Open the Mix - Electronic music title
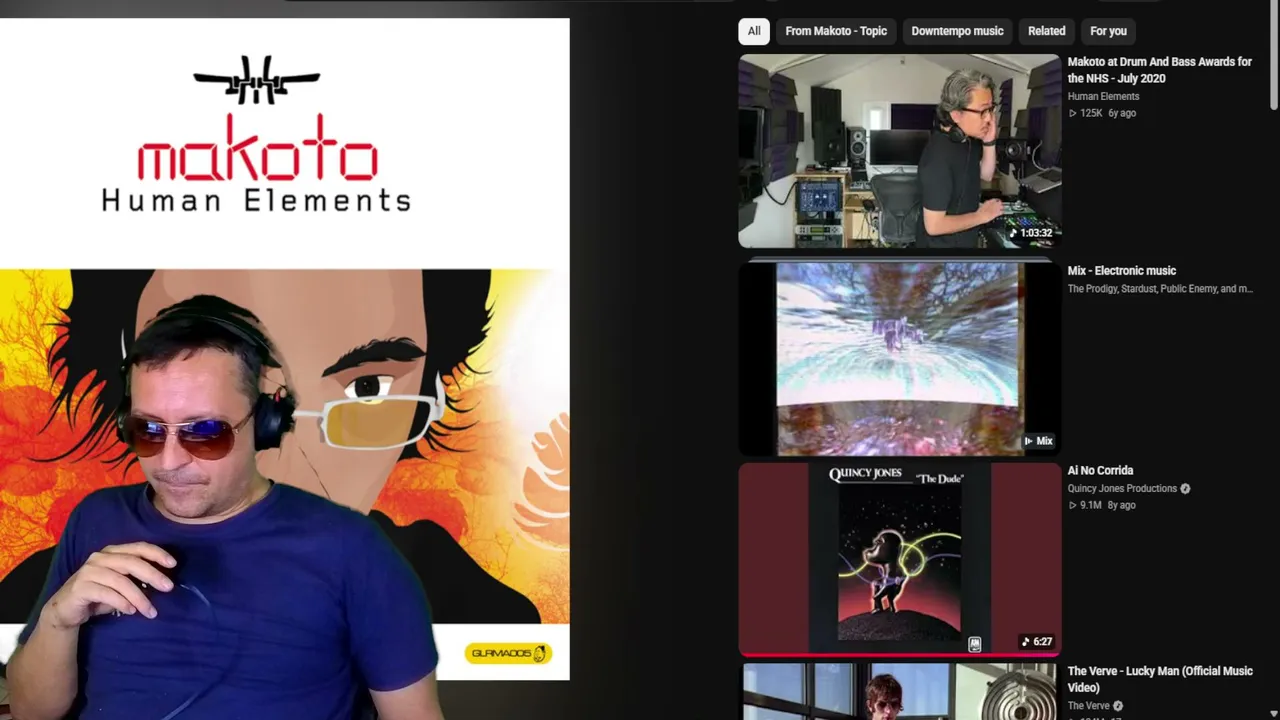The image size is (1280, 720). [x=1121, y=271]
